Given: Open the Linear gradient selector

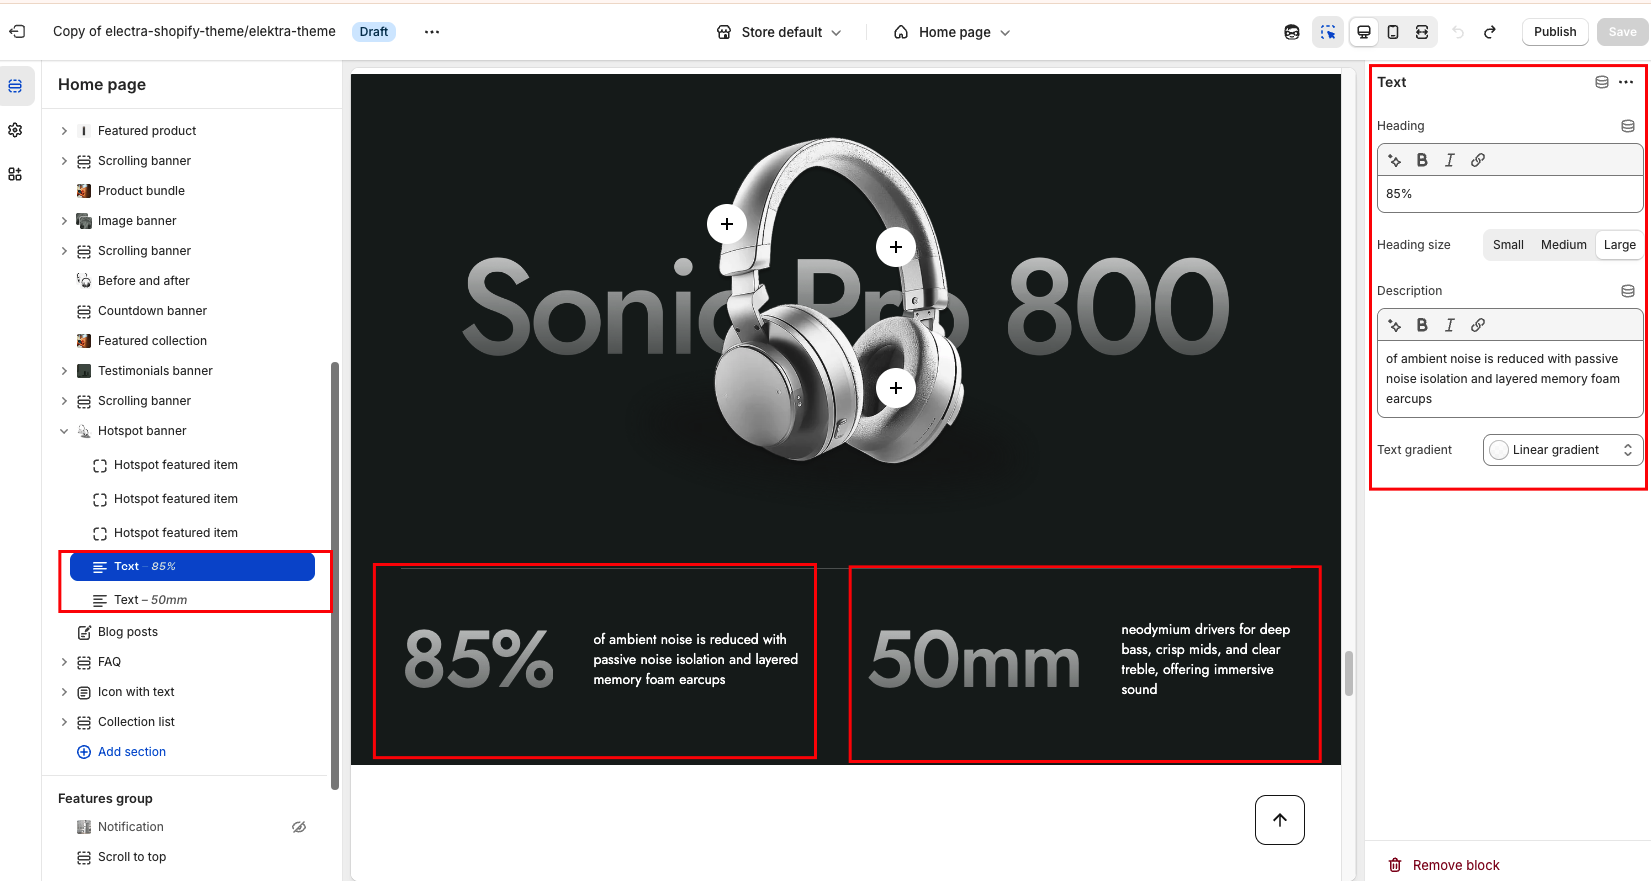Looking at the screenshot, I should [x=1563, y=450].
